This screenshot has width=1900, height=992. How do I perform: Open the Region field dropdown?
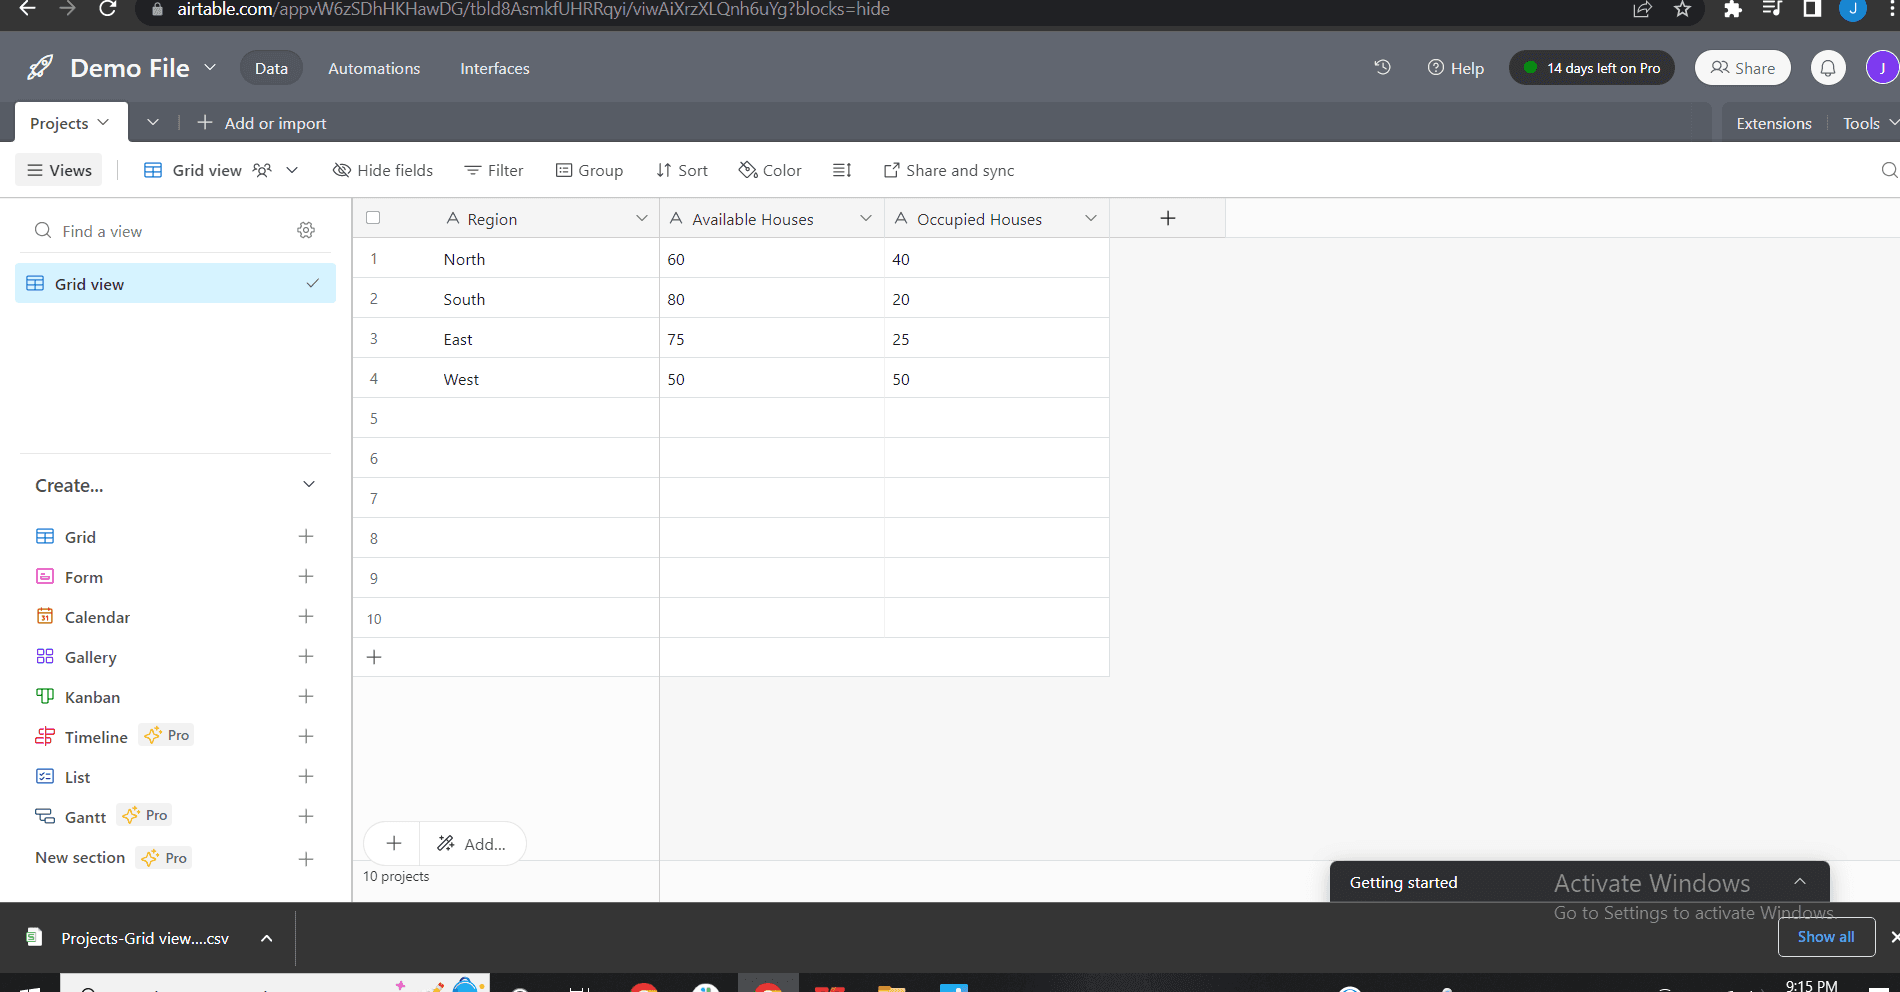pyautogui.click(x=641, y=217)
